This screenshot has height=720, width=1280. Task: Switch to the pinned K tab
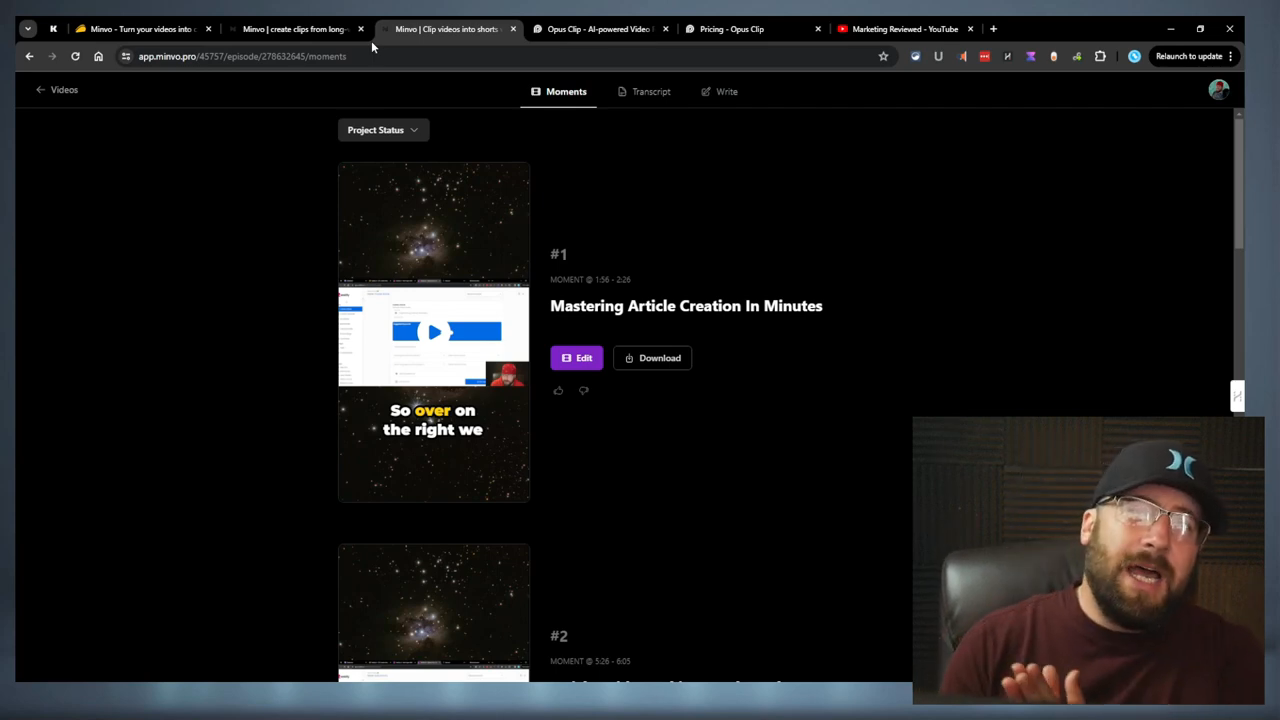click(x=53, y=29)
